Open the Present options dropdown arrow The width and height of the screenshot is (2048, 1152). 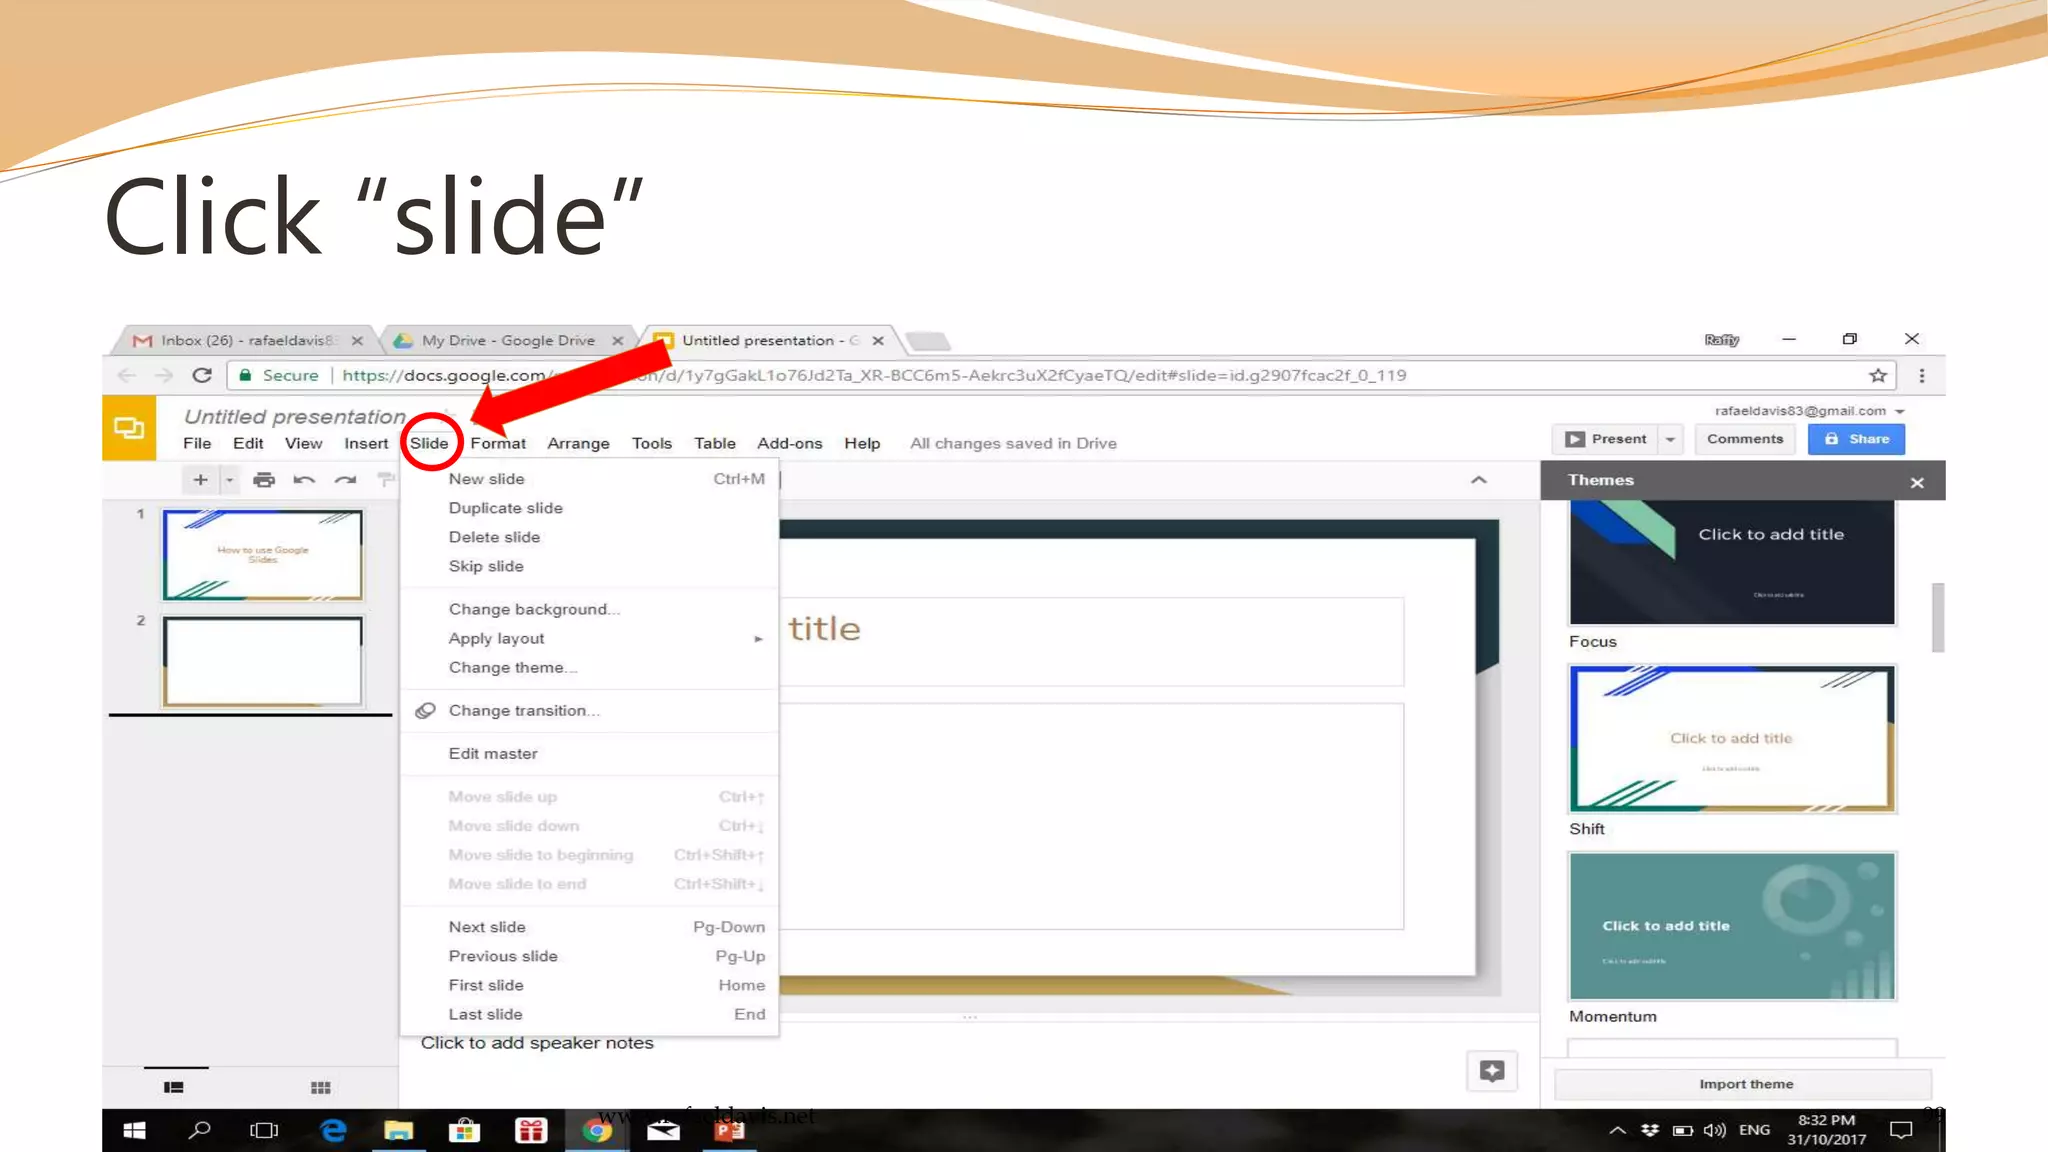1669,439
